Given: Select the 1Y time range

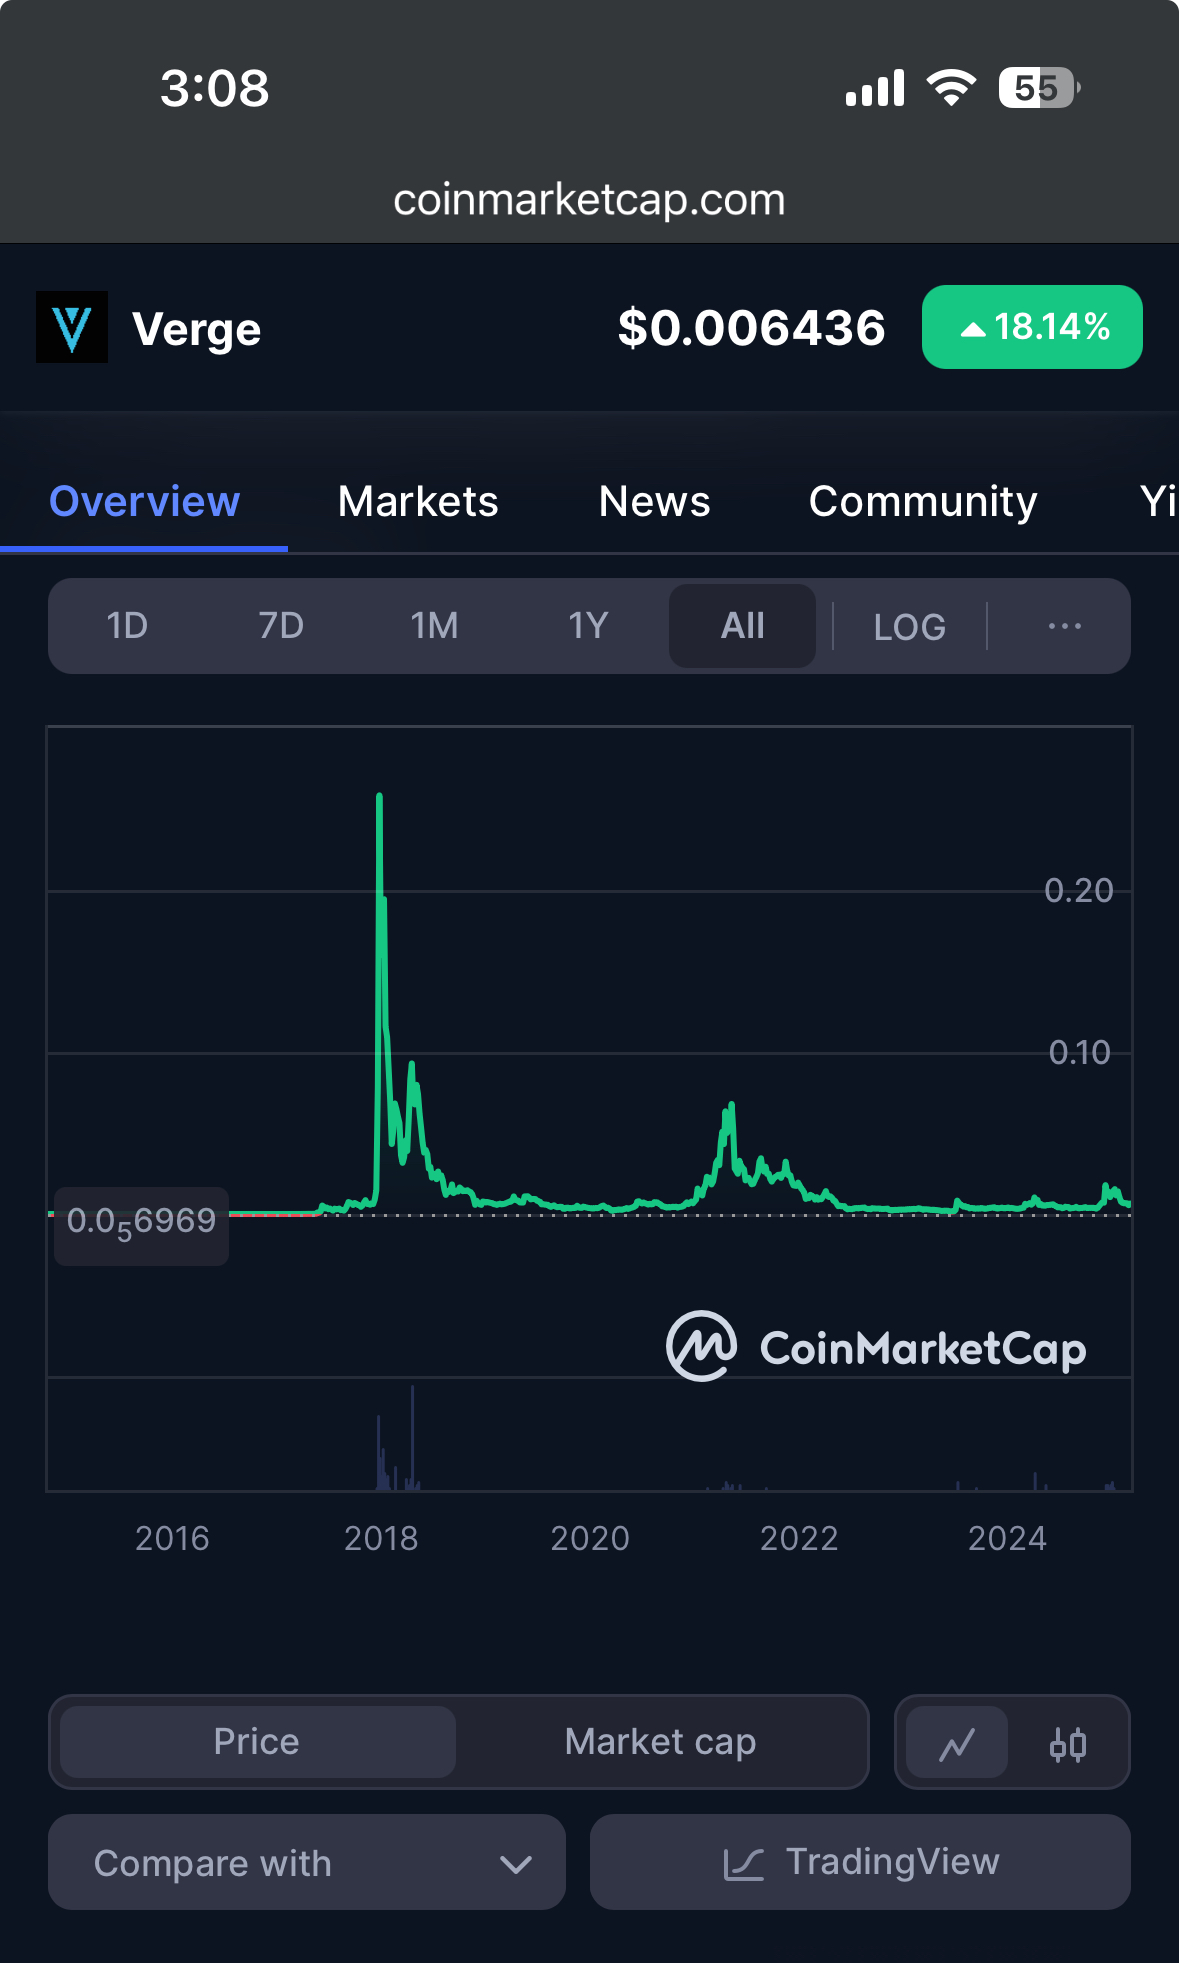Looking at the screenshot, I should (x=588, y=626).
